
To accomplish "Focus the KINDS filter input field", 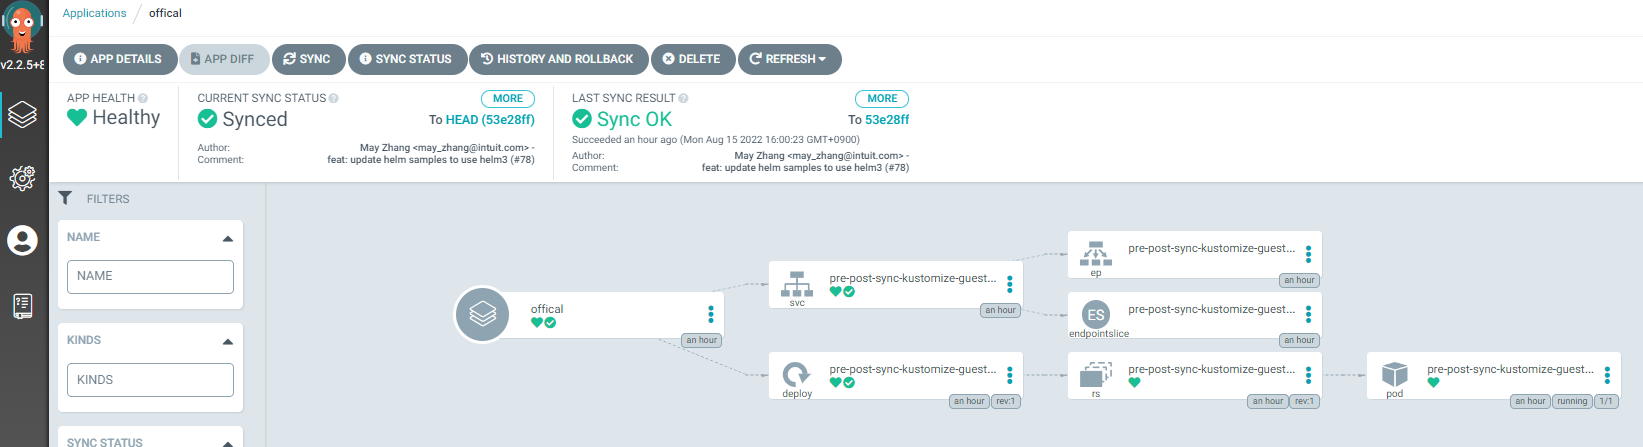I will [x=150, y=380].
